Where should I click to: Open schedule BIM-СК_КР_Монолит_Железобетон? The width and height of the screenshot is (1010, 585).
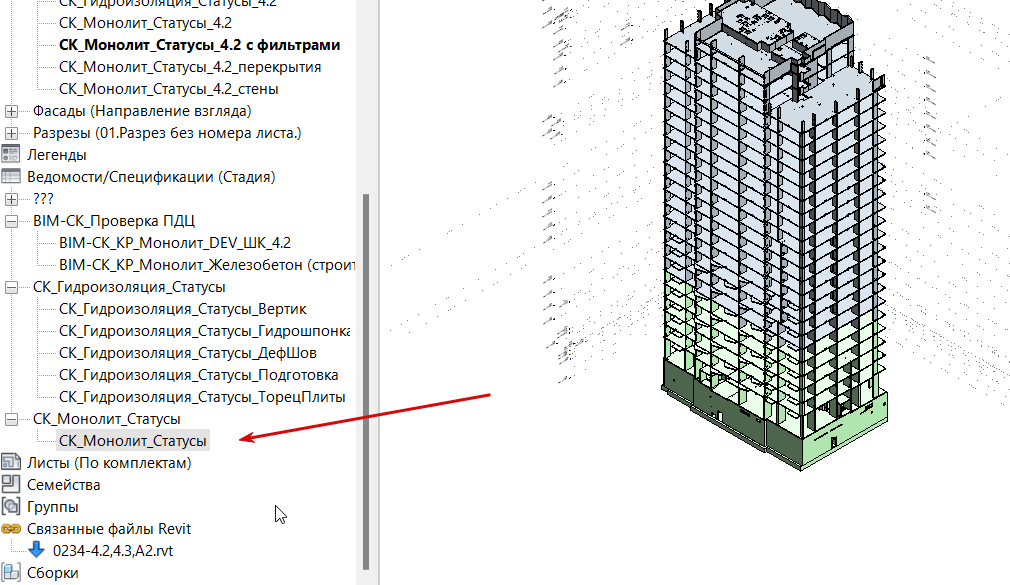207,265
